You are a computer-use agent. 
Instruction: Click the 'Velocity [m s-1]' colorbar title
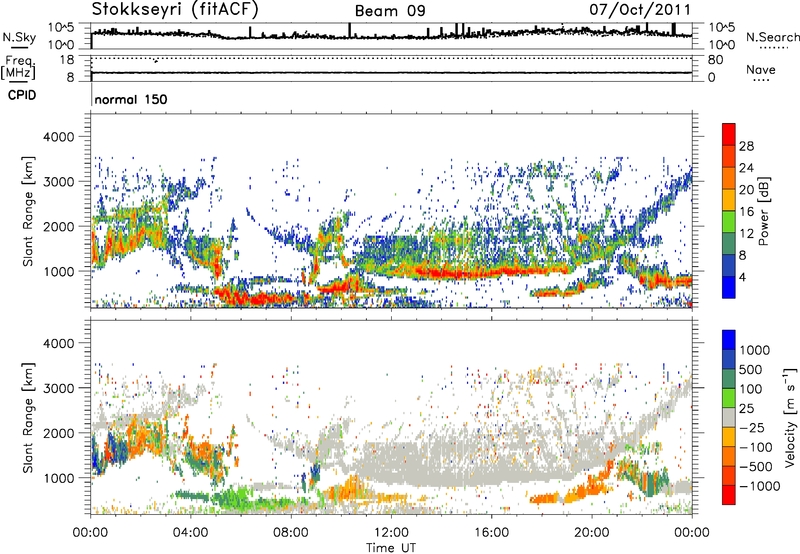(x=790, y=417)
